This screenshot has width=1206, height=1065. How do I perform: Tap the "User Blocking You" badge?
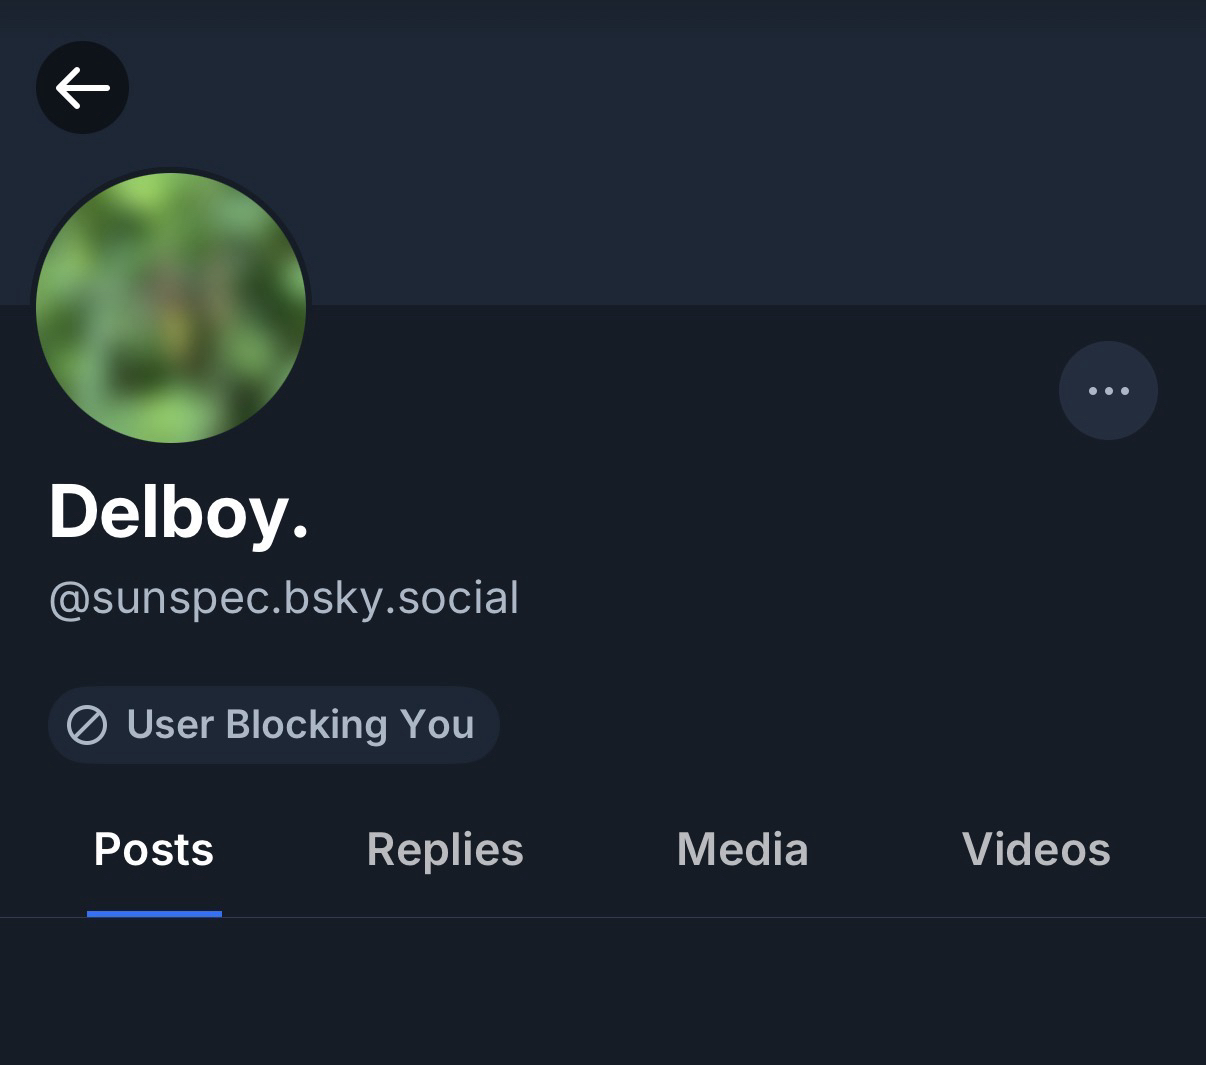point(273,725)
